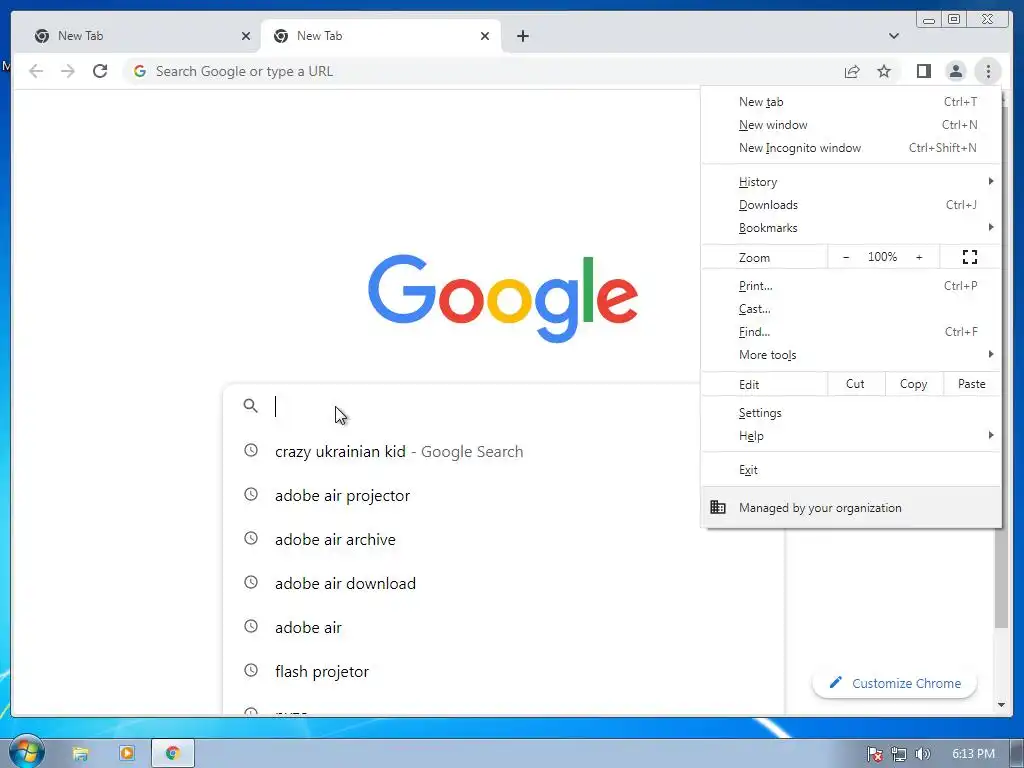
Task: Click the clock icon beside adobe air archive
Action: tap(251, 538)
